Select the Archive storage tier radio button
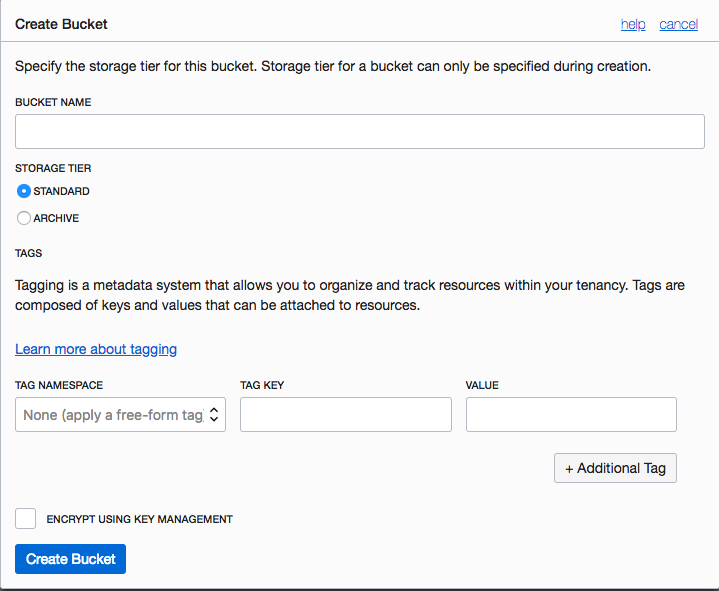 [23, 218]
